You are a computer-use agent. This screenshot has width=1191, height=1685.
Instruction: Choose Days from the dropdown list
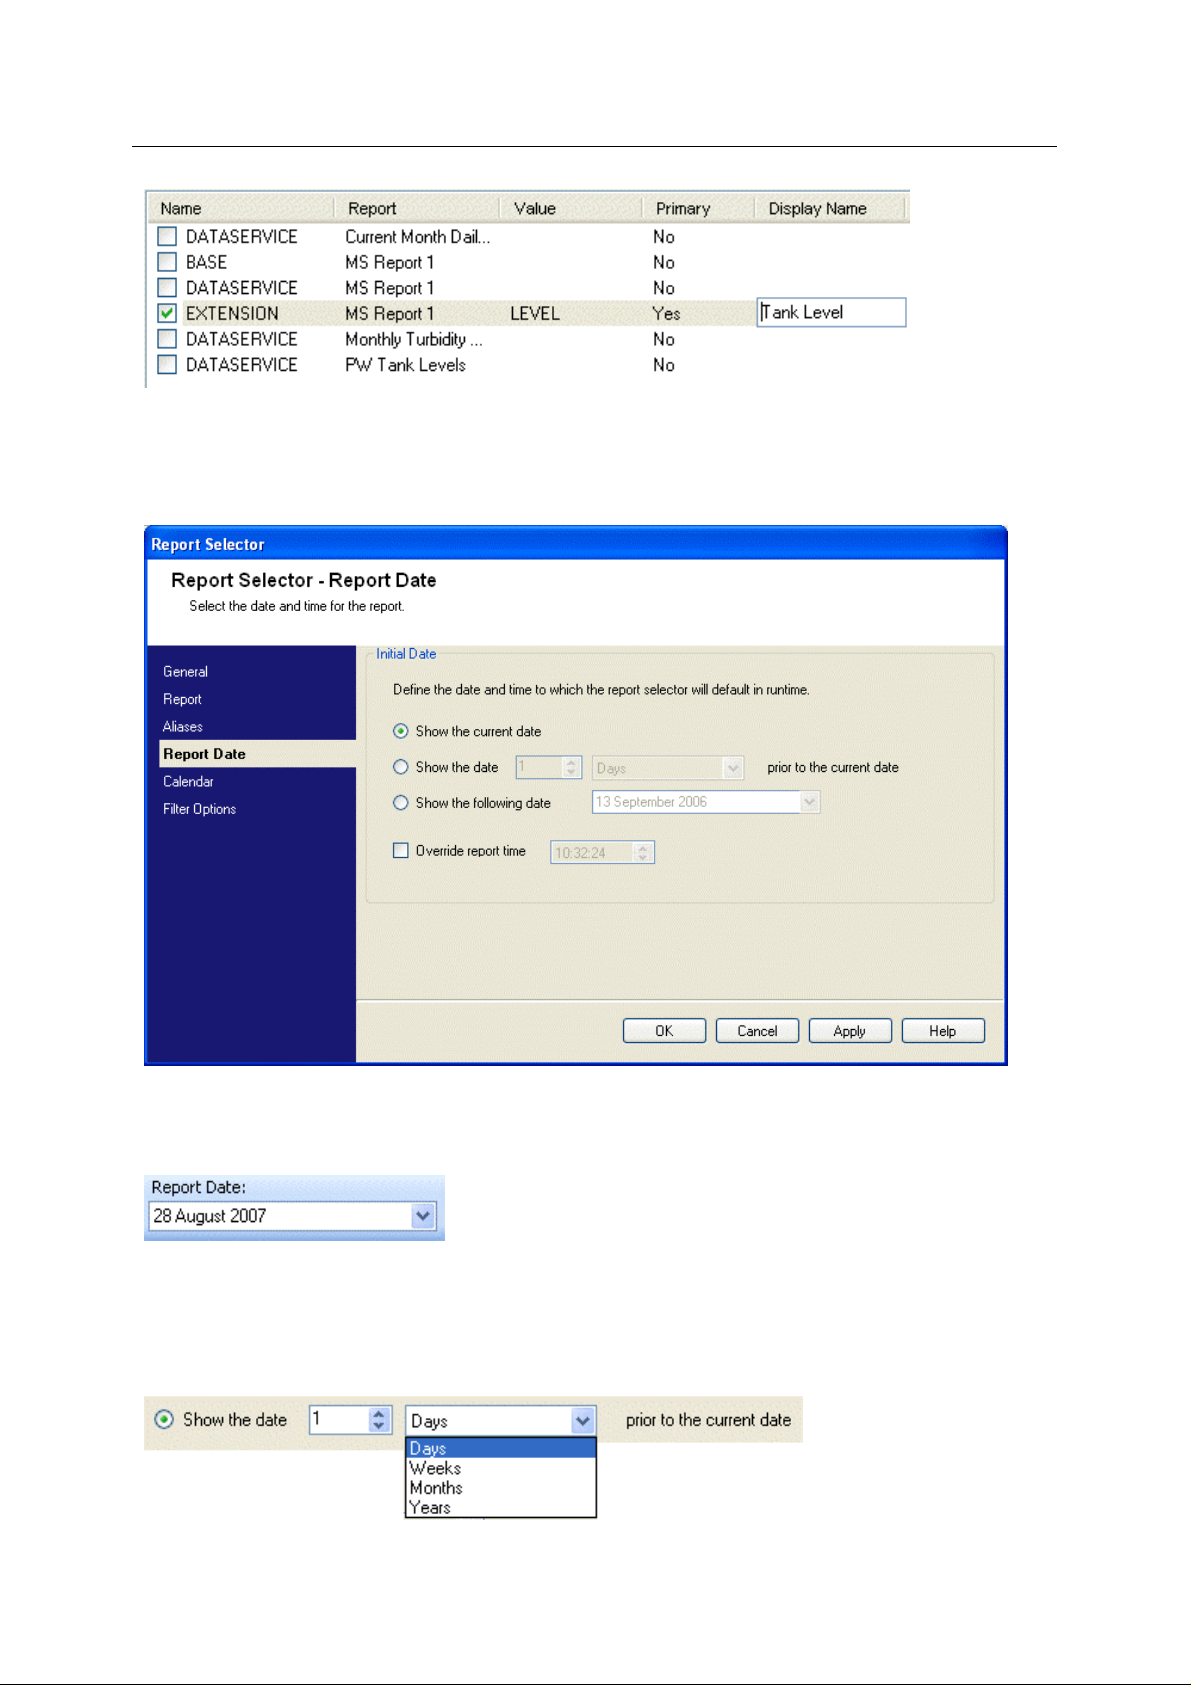pos(501,1448)
